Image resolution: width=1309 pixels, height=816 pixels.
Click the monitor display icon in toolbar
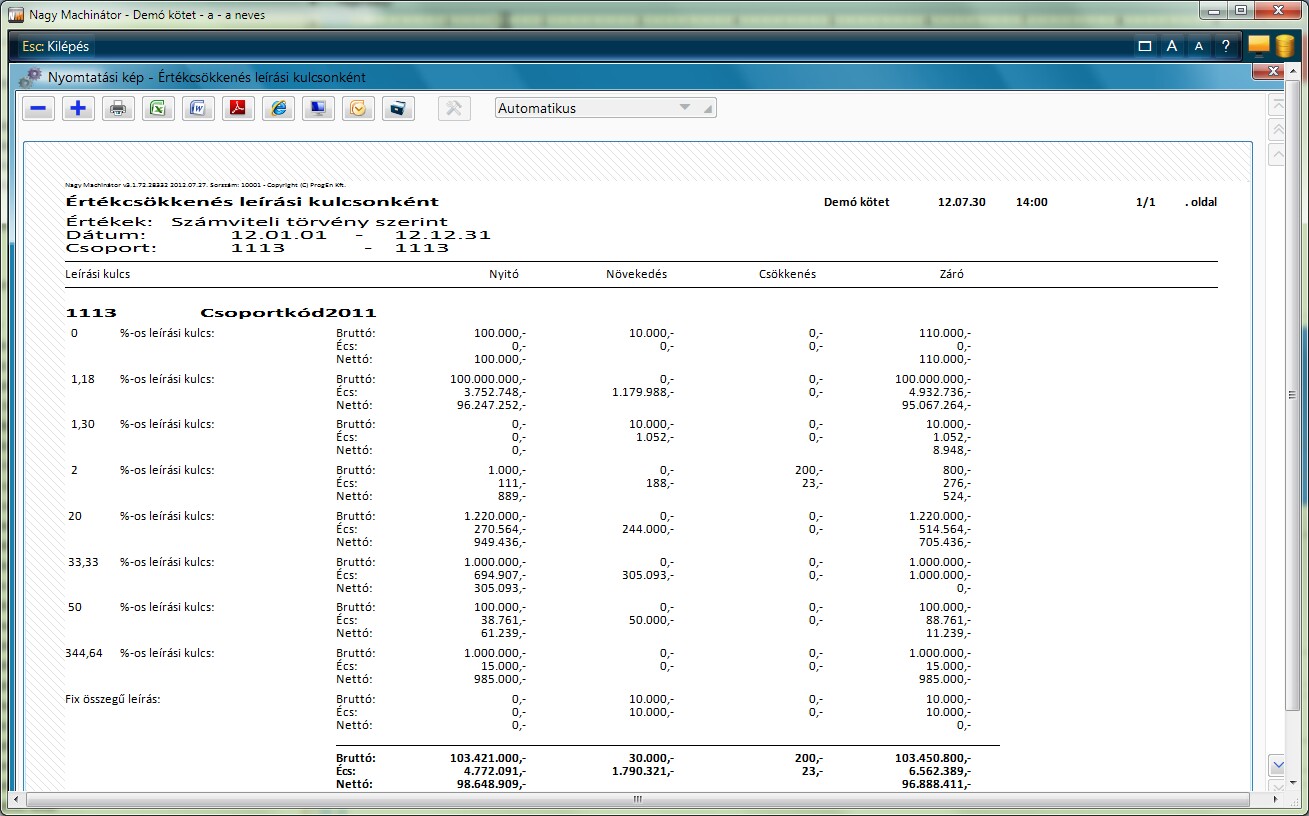point(318,109)
